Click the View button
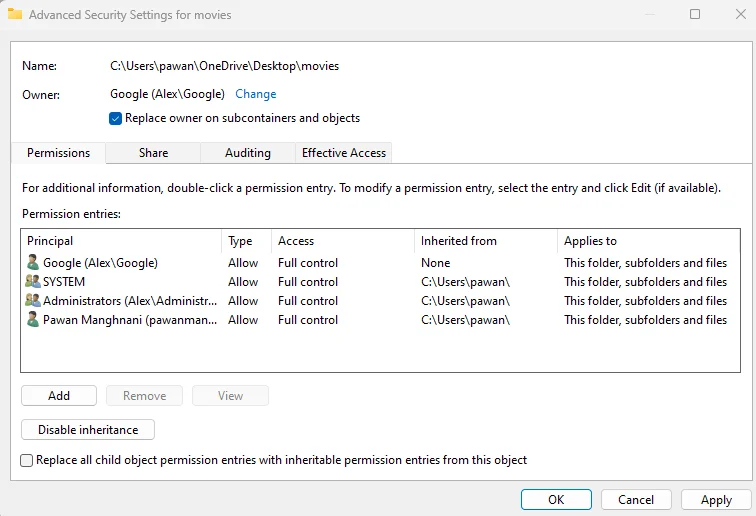 [230, 395]
